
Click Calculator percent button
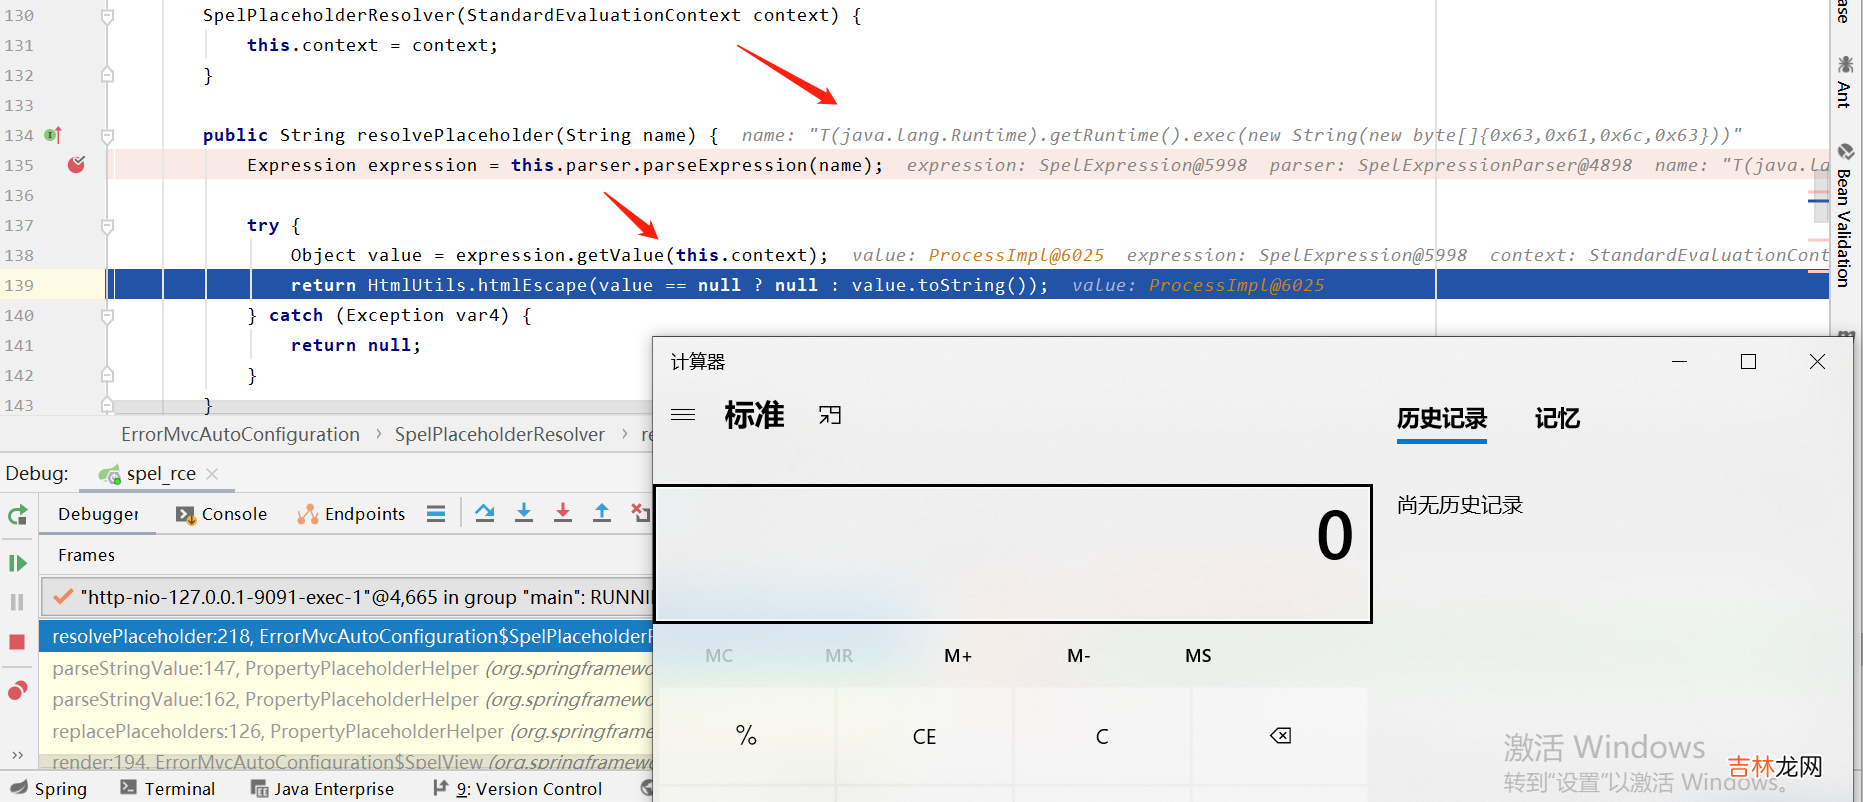(746, 736)
